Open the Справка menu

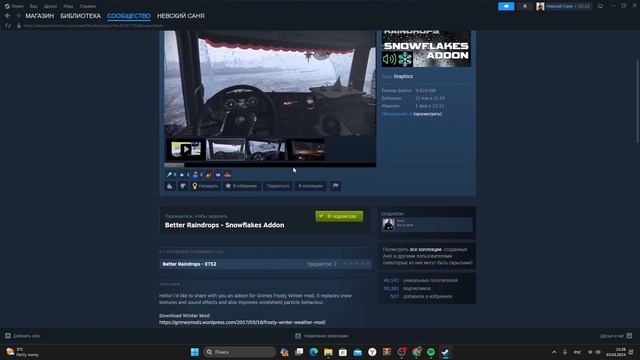[x=87, y=6]
